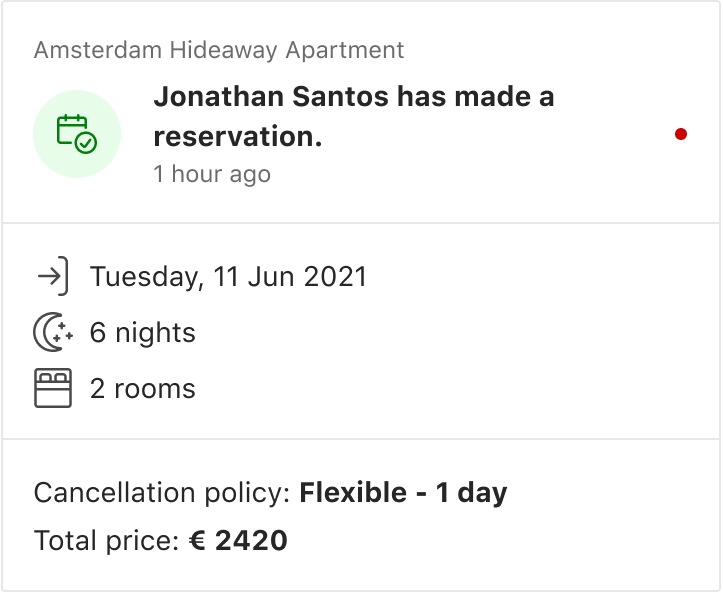
Task: Click the word "reservation." in the headline
Action: (x=238, y=136)
